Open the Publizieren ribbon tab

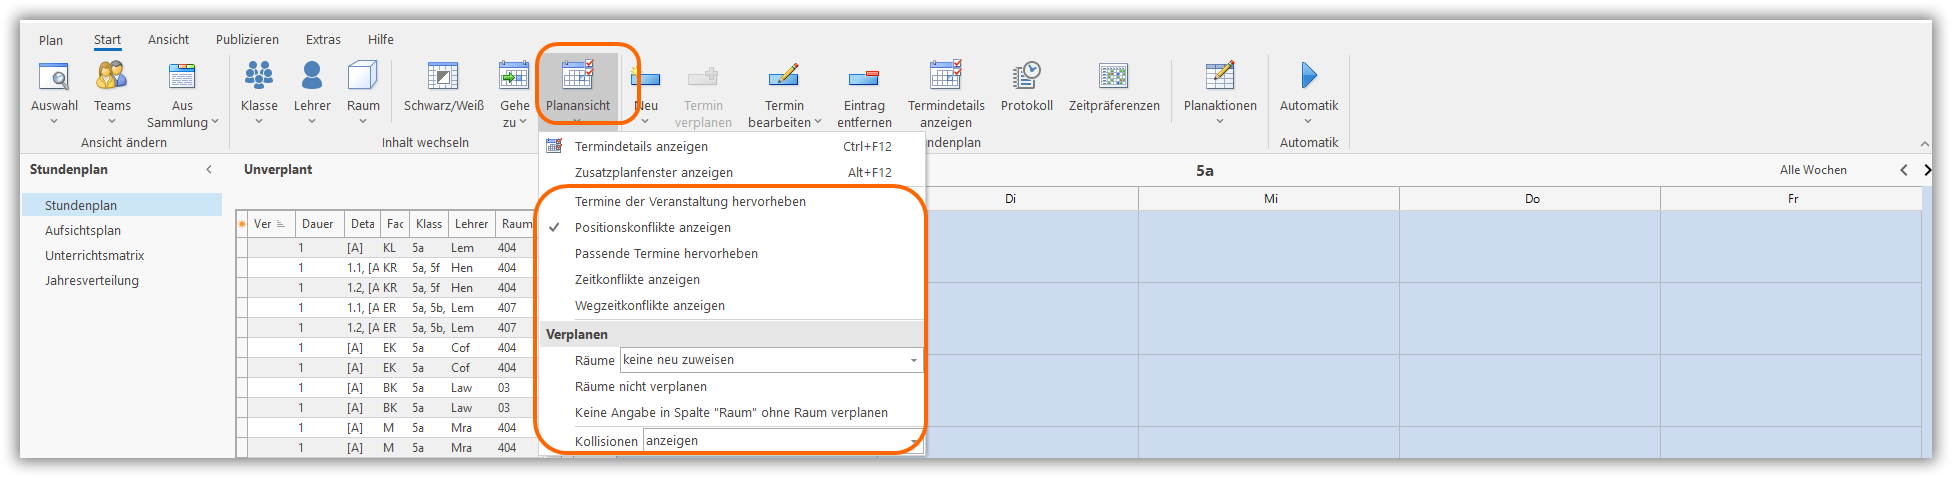(247, 40)
